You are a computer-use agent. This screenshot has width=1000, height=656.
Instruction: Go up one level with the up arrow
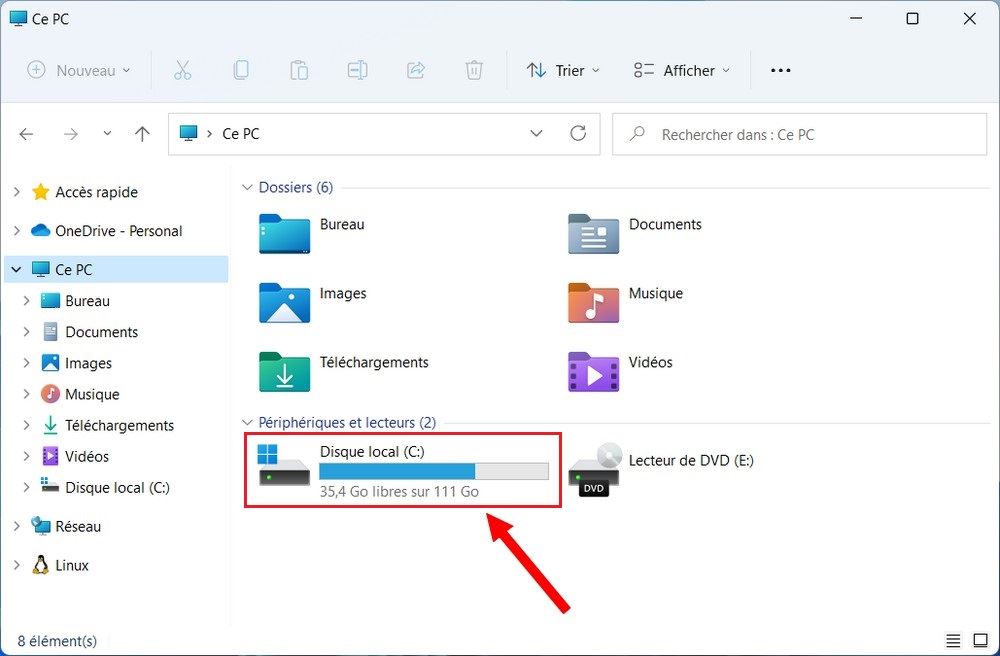click(x=142, y=134)
